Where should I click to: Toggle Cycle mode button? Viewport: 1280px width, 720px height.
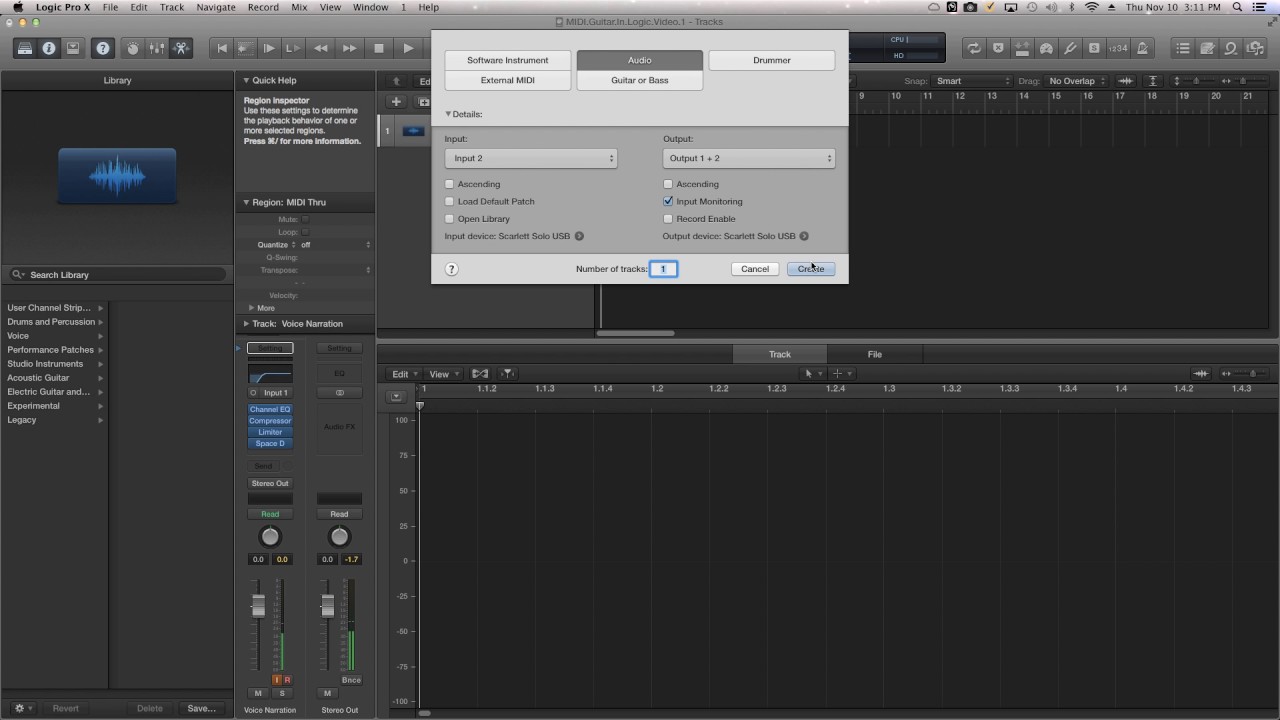pyautogui.click(x=973, y=48)
